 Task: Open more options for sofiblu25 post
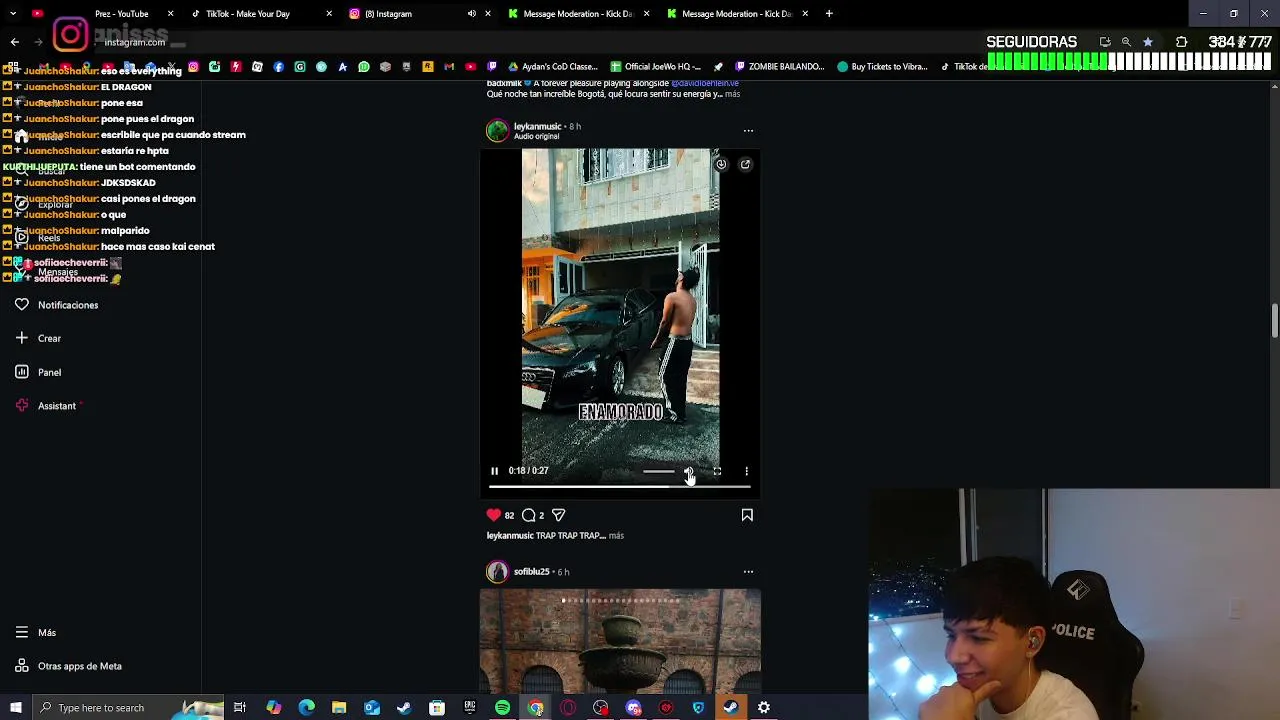pos(748,572)
